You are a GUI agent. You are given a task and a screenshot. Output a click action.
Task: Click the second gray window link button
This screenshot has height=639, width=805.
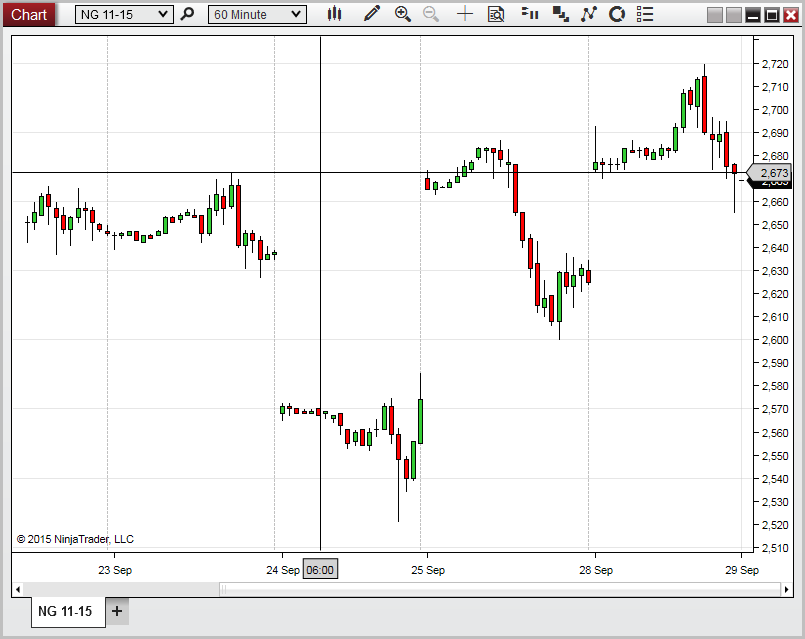click(x=734, y=15)
